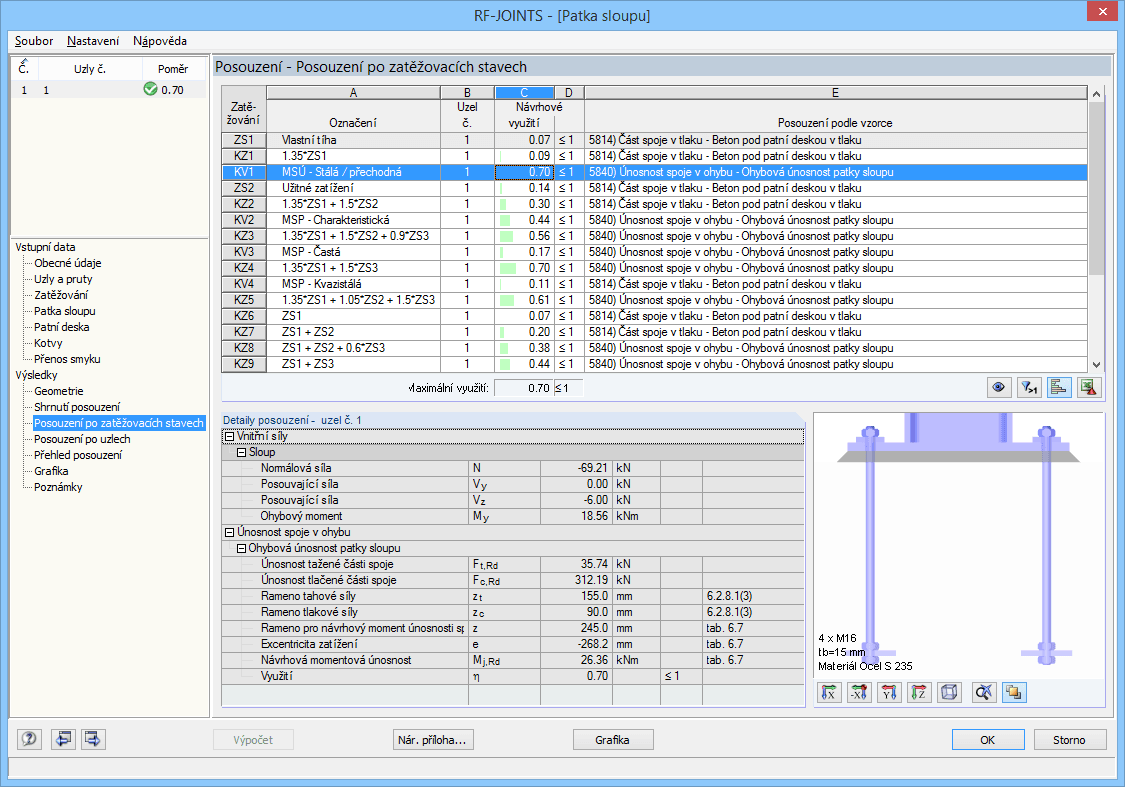Set view in Z direction
The height and width of the screenshot is (787, 1125).
click(918, 692)
